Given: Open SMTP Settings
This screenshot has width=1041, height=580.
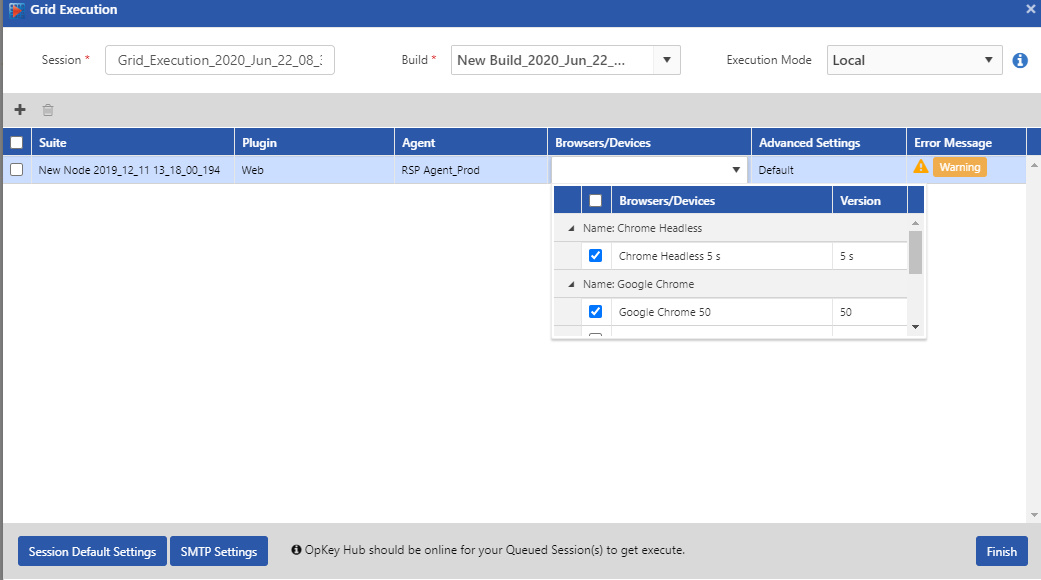Looking at the screenshot, I should (219, 551).
